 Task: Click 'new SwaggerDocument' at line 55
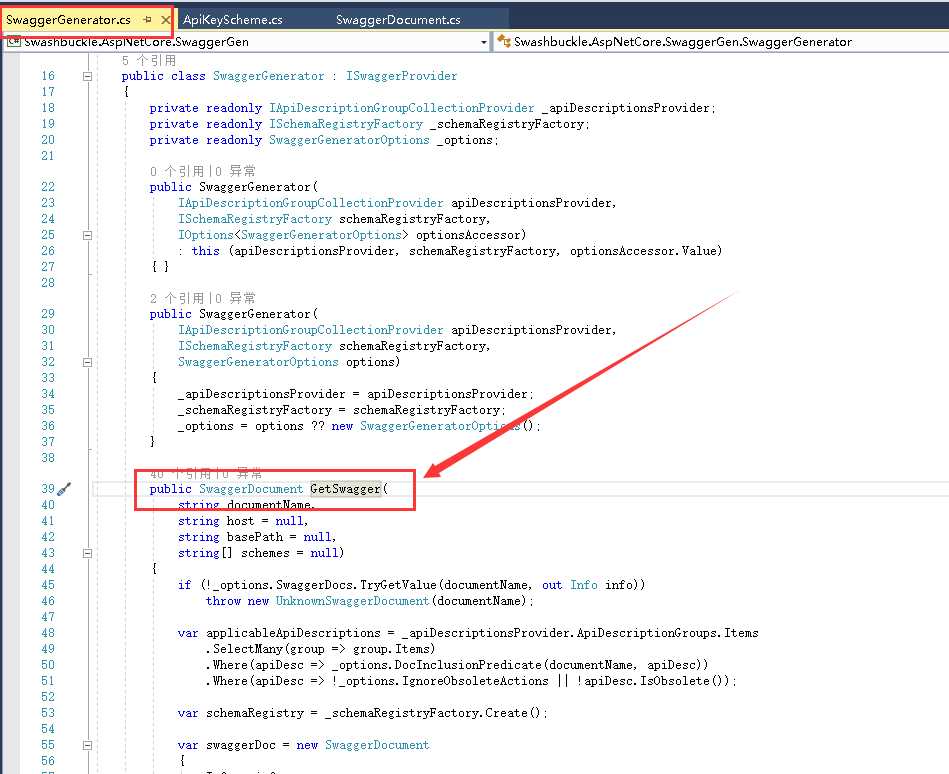coord(363,746)
